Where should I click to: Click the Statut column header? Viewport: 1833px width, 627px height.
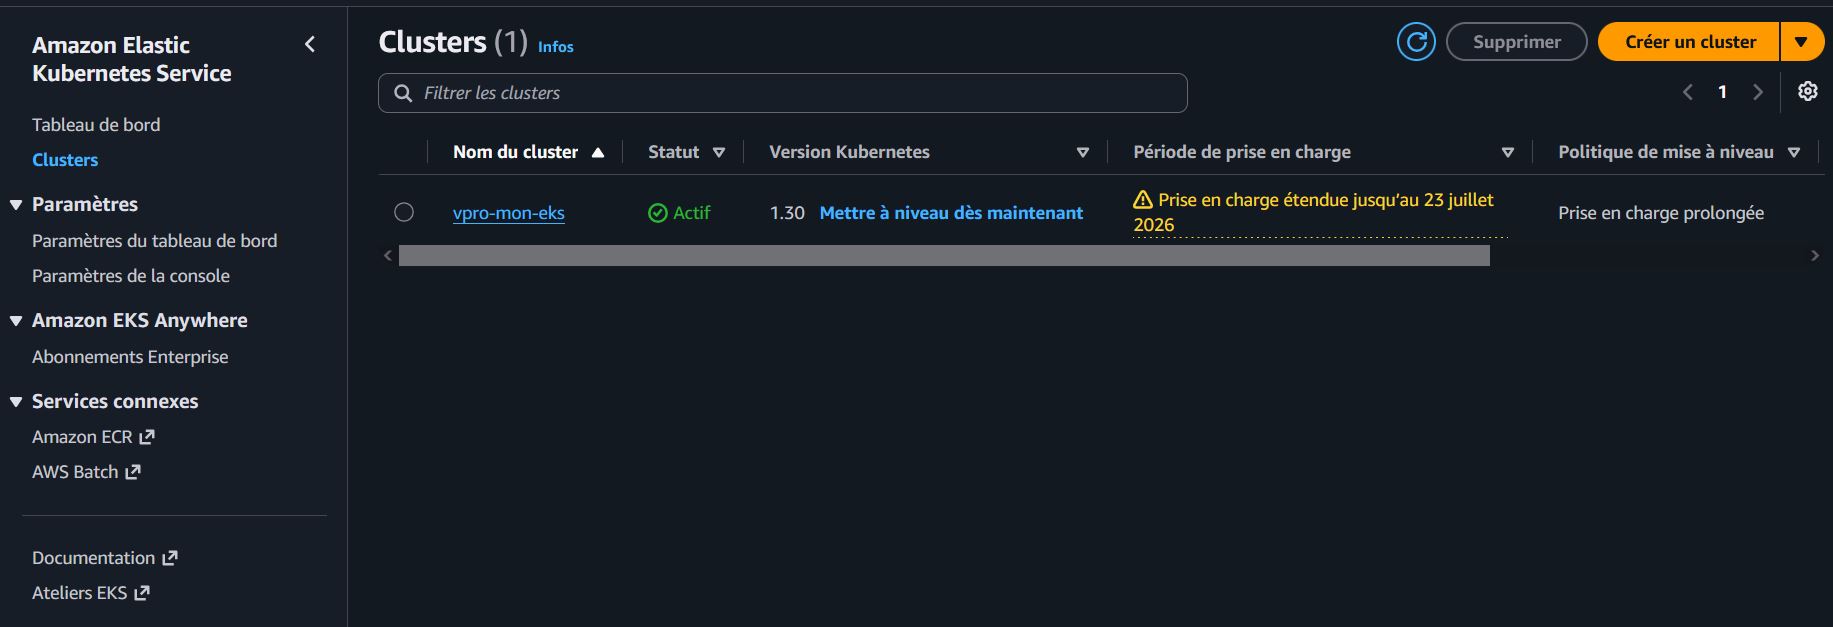673,152
